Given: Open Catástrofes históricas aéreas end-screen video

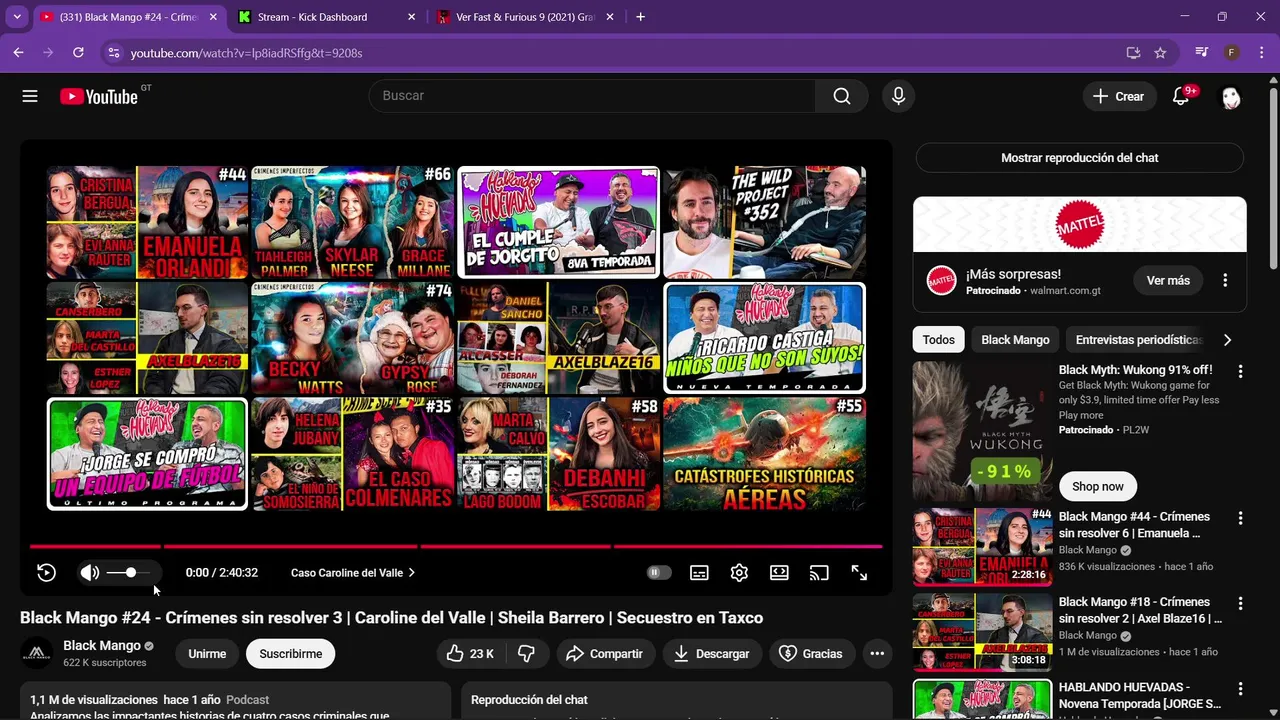Looking at the screenshot, I should coord(765,454).
